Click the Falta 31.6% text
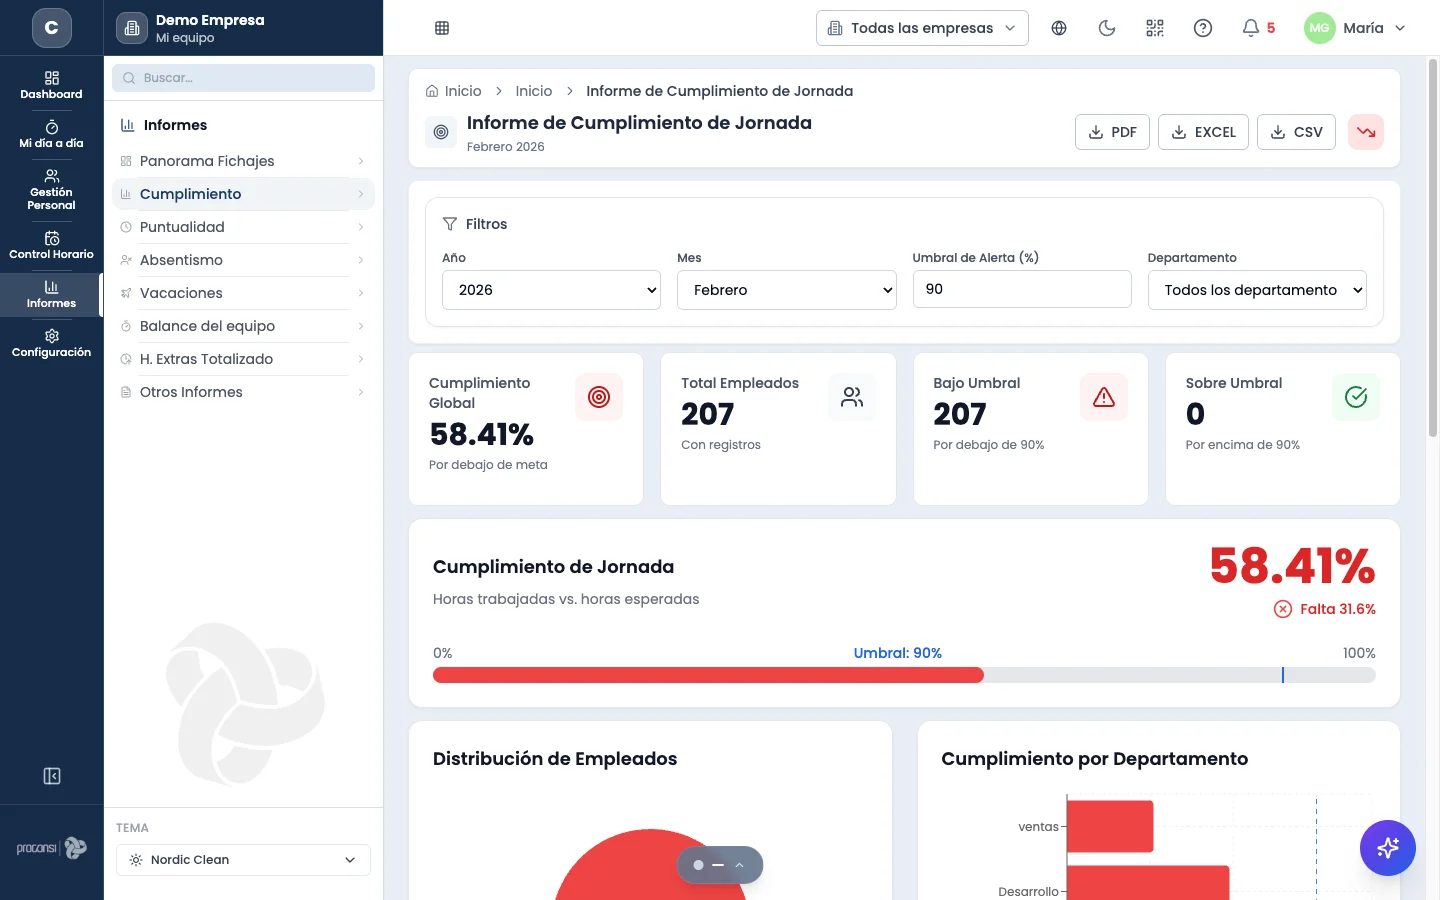This screenshot has width=1440, height=900. click(1338, 609)
